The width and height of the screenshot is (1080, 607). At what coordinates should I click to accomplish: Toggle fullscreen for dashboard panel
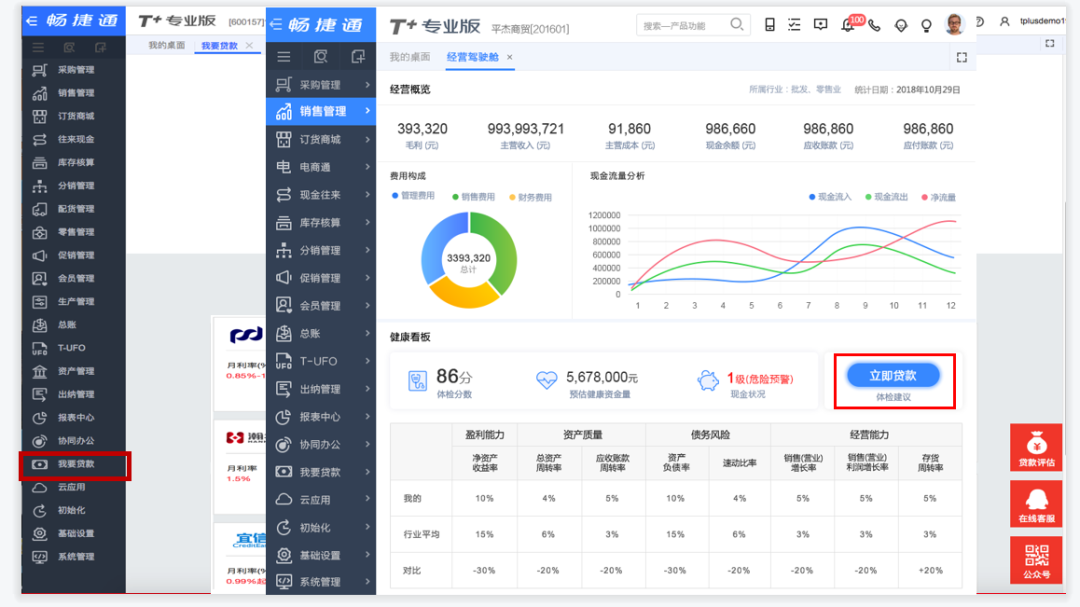click(x=962, y=57)
